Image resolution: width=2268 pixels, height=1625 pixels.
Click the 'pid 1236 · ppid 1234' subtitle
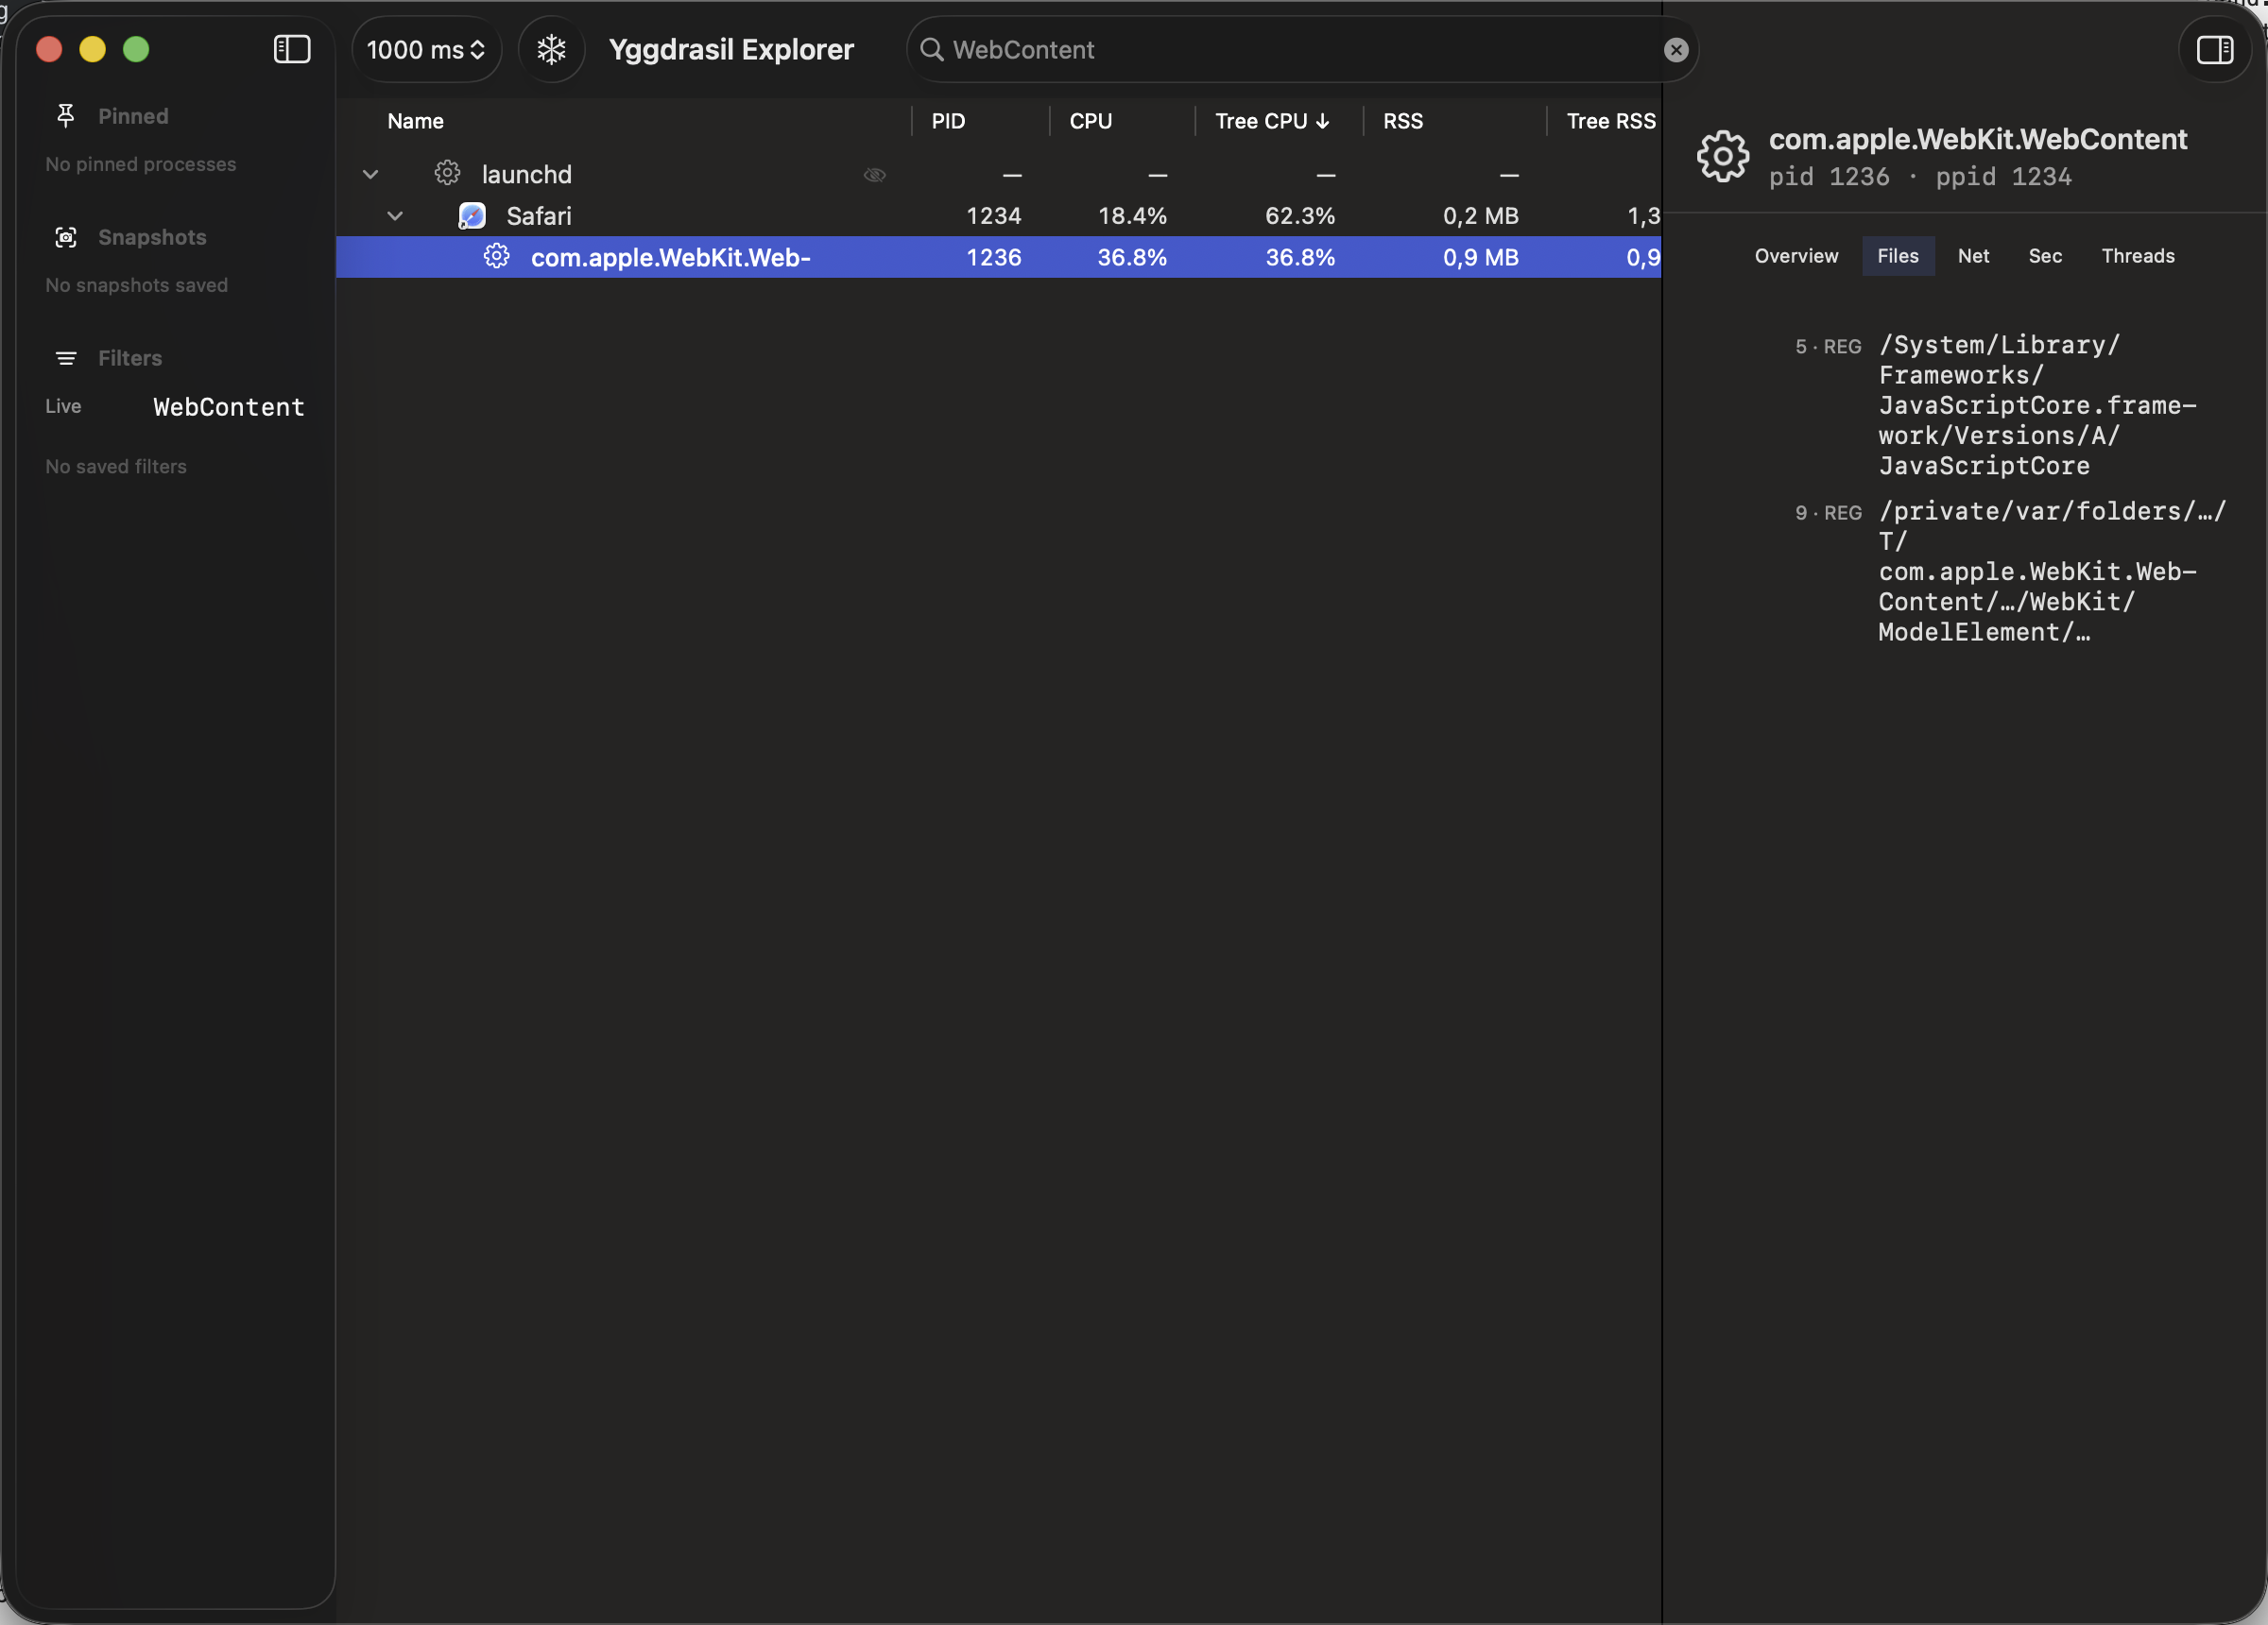tap(1920, 177)
